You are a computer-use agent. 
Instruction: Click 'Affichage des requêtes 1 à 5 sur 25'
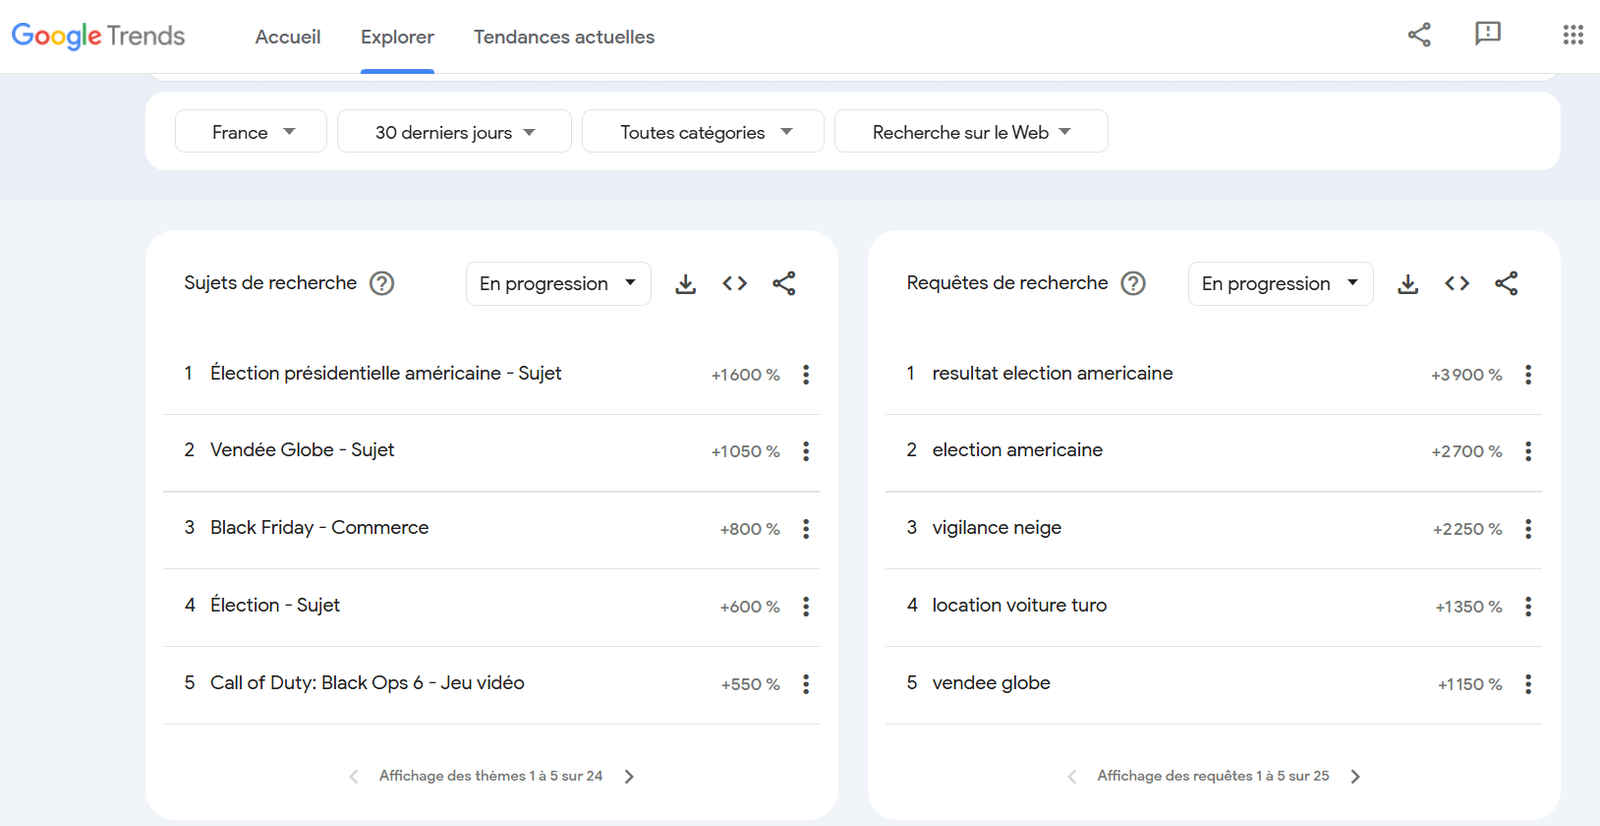point(1213,776)
